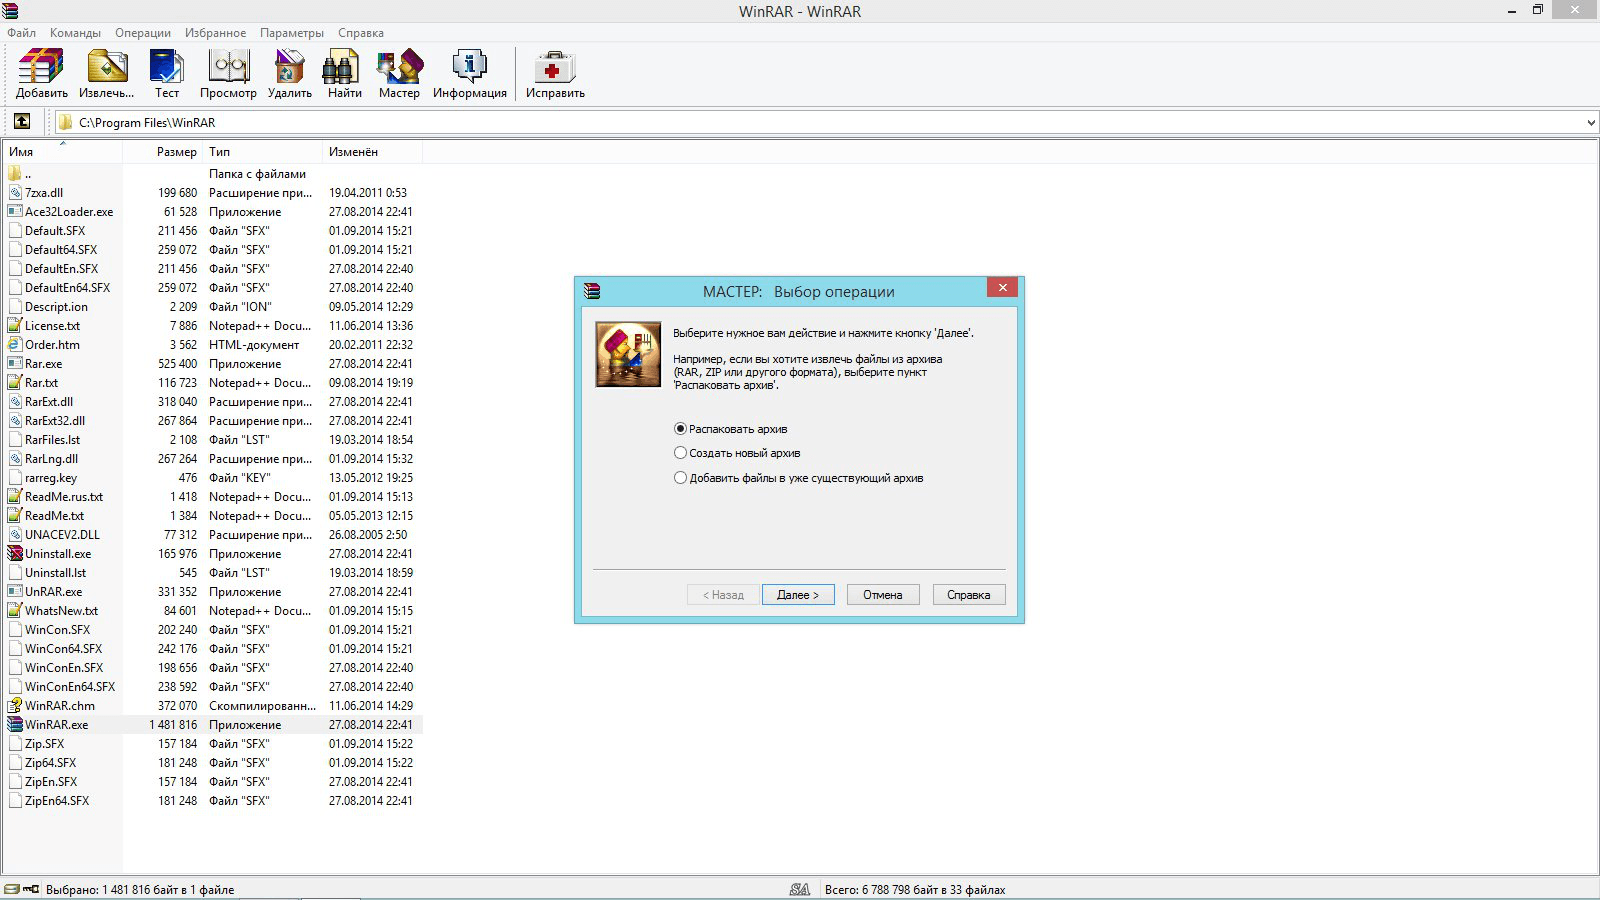Click the 'Далее >' button in wizard
1600x900 pixels.
pyautogui.click(x=798, y=595)
